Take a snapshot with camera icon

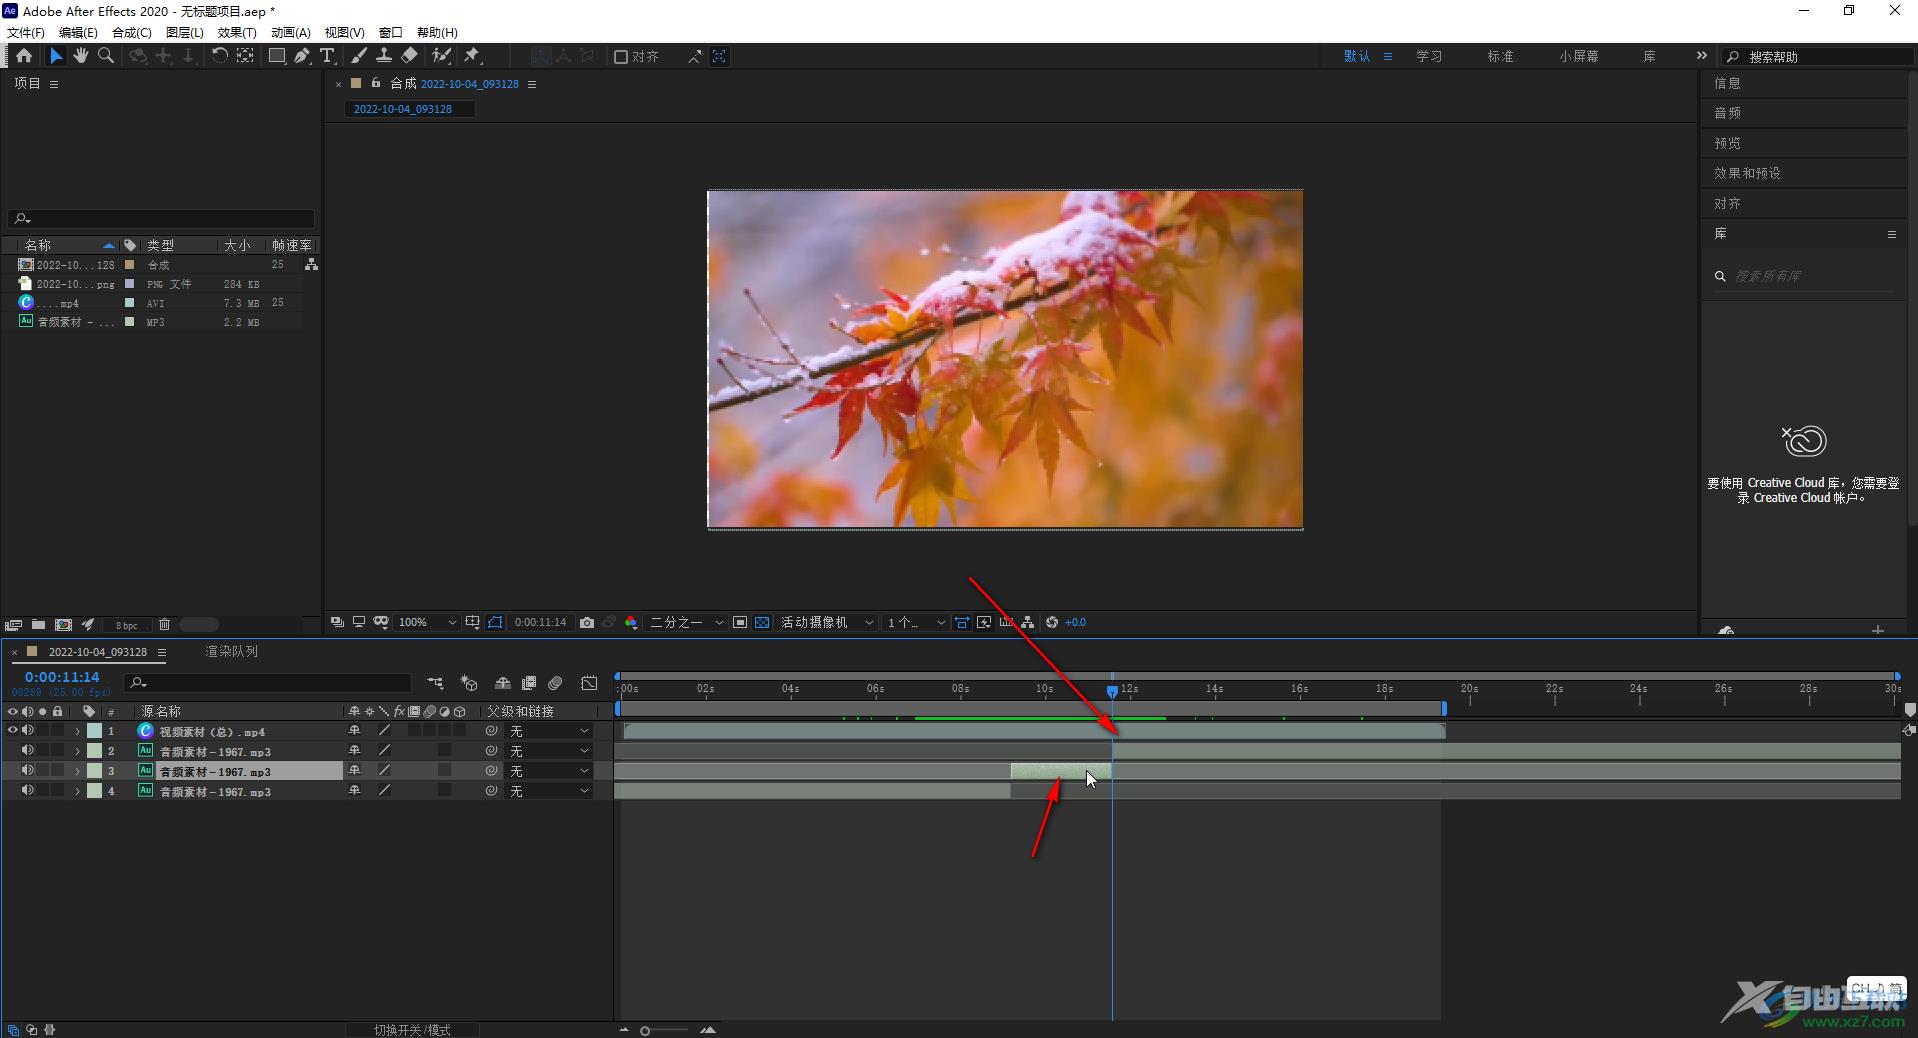coord(587,622)
